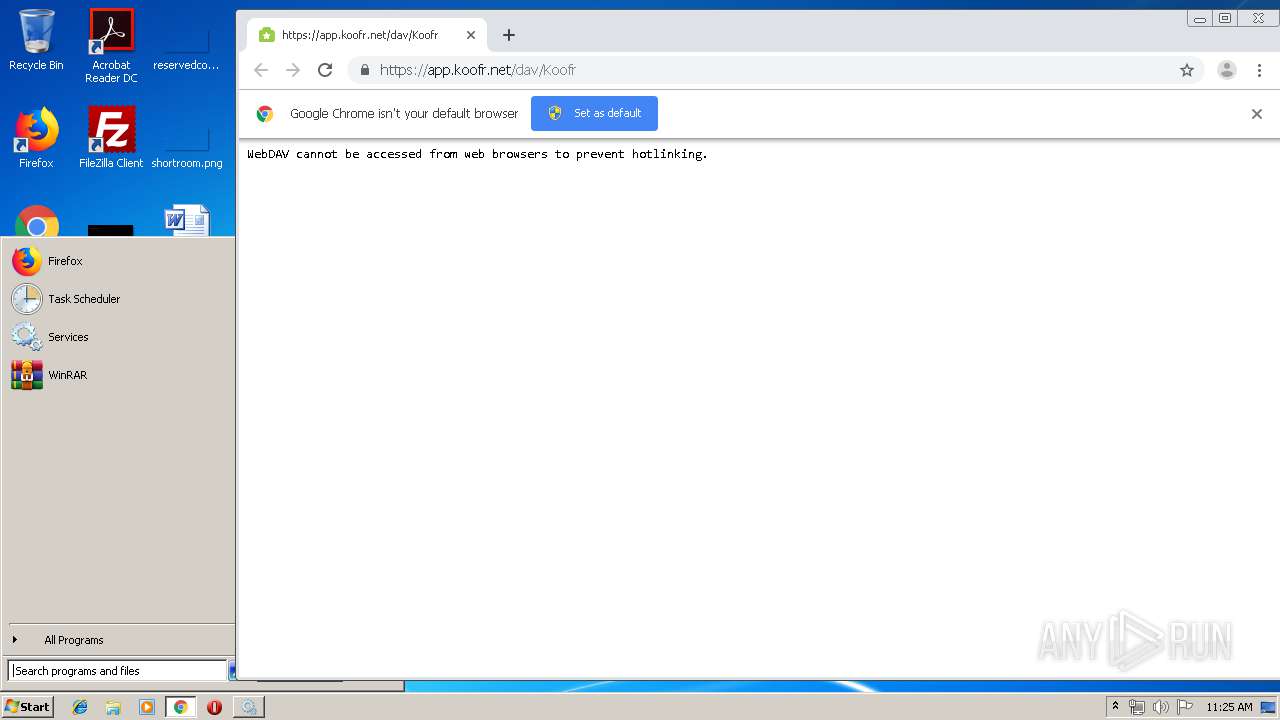
Task: Open the Chrome profile avatar
Action: pos(1227,70)
